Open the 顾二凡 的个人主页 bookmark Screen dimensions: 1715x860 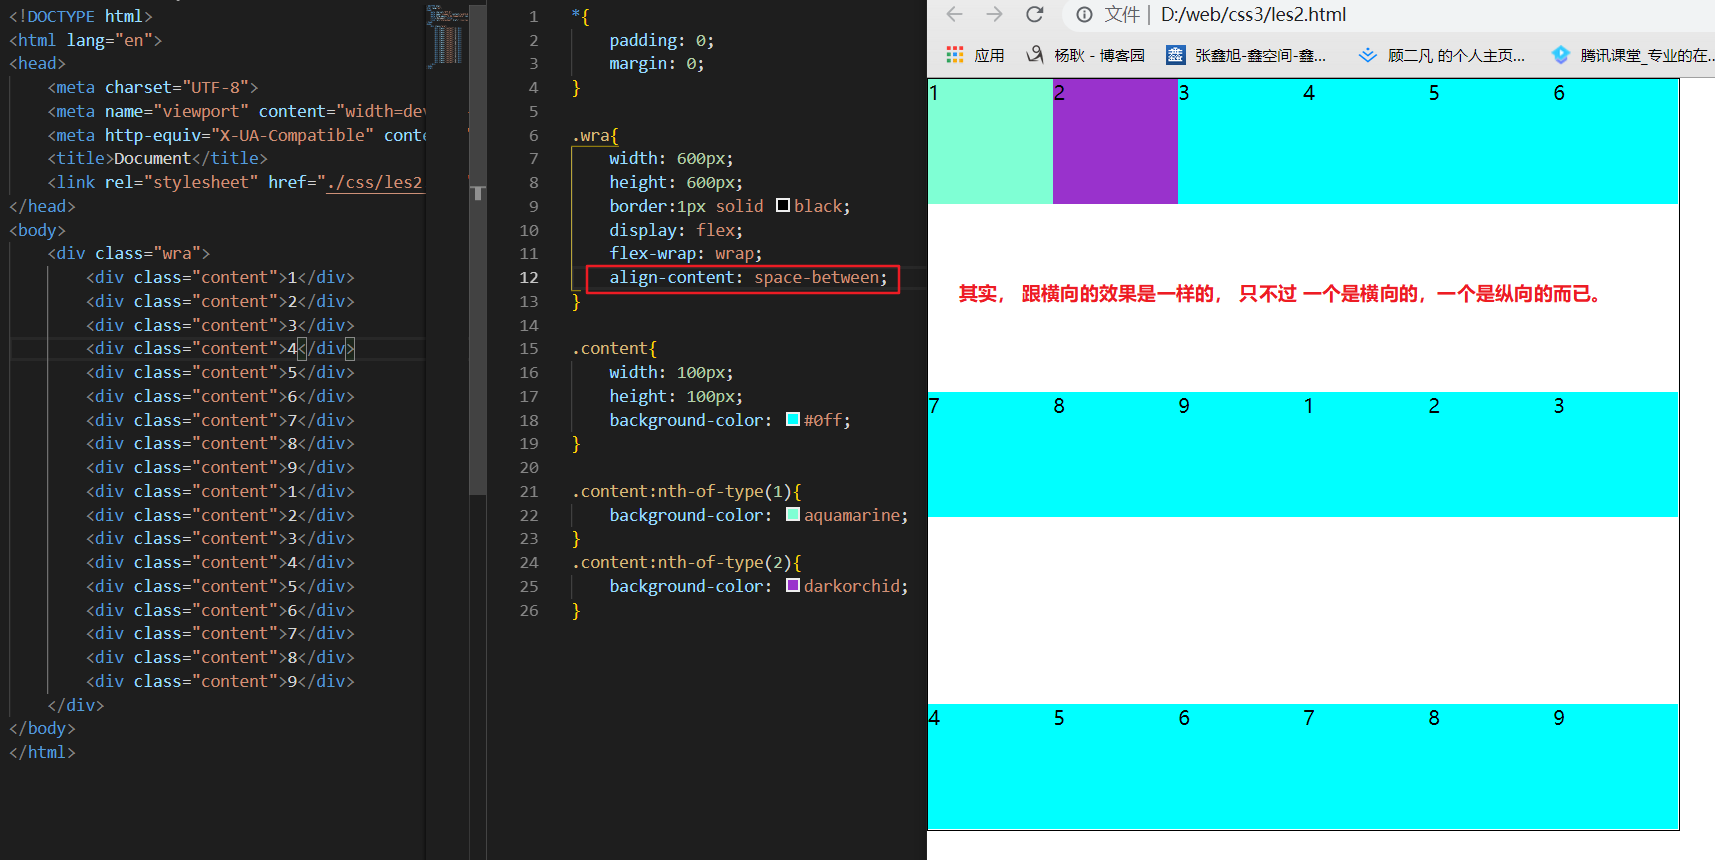[1442, 55]
